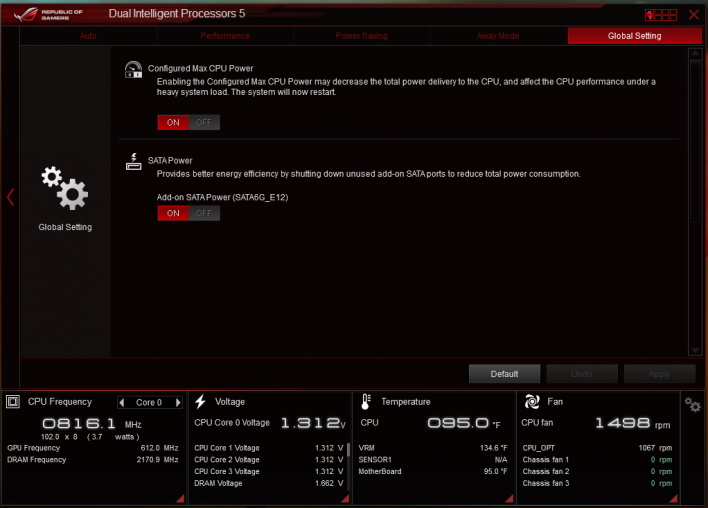Screen dimensions: 708x508
Task: Click the view layout grid icon
Action: 661,15
